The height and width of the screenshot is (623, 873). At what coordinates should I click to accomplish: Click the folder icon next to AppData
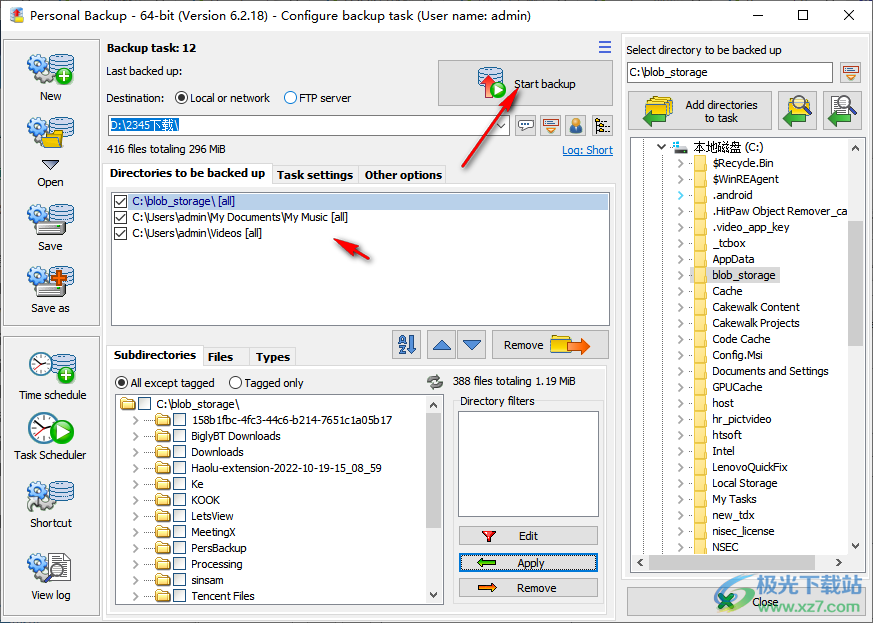coord(701,259)
